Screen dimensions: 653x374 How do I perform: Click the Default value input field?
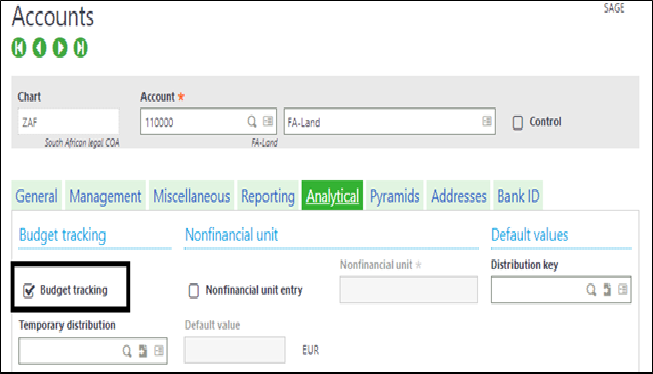pos(235,350)
